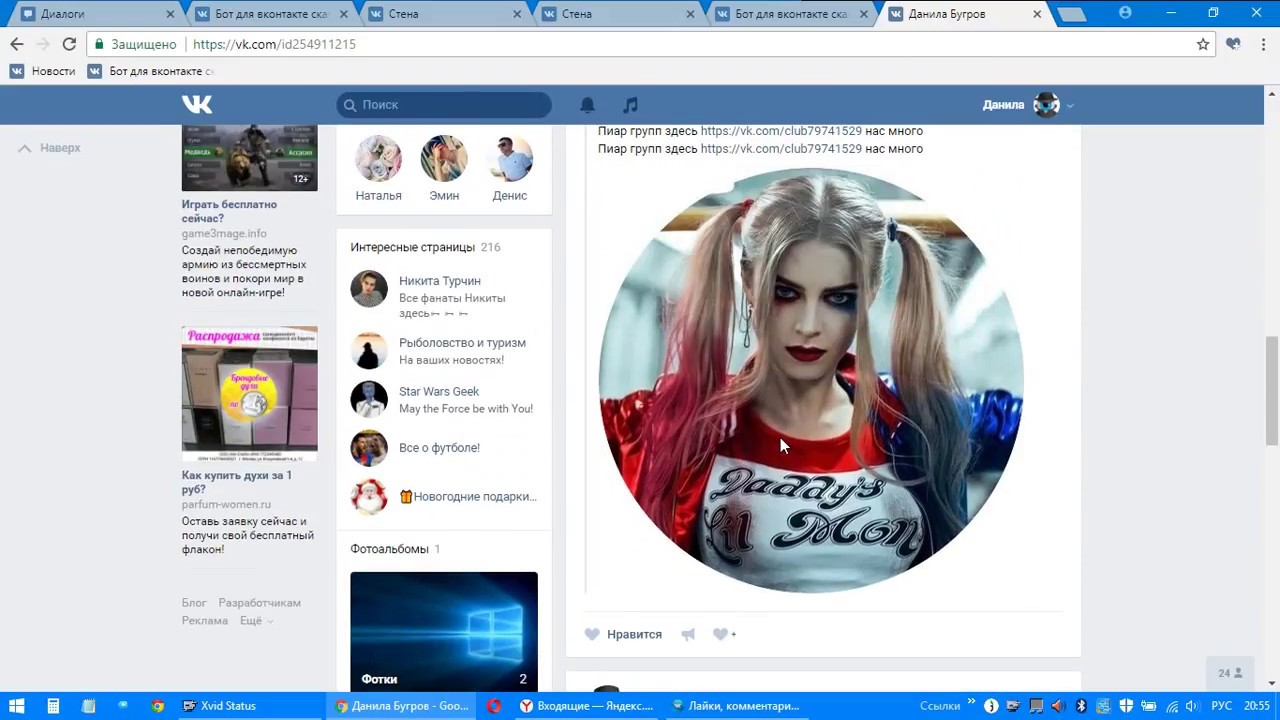Open new tab button
The width and height of the screenshot is (1280, 720).
pyautogui.click(x=1071, y=14)
